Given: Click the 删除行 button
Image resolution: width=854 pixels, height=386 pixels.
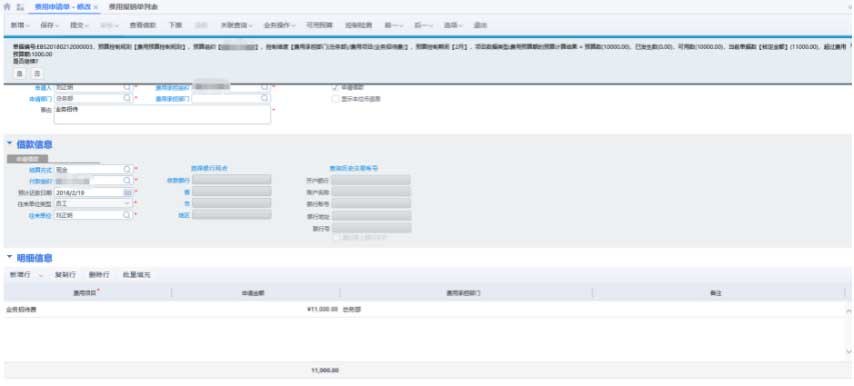Looking at the screenshot, I should tap(99, 275).
